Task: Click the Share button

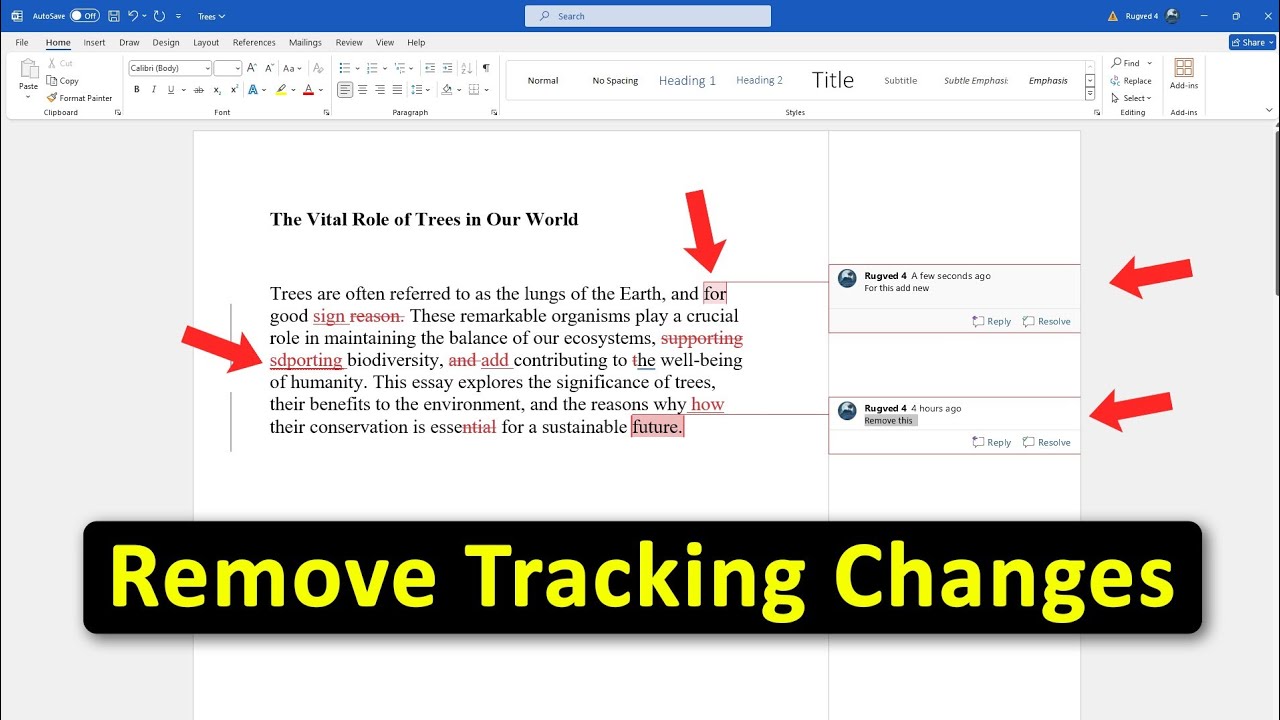Action: [1252, 43]
